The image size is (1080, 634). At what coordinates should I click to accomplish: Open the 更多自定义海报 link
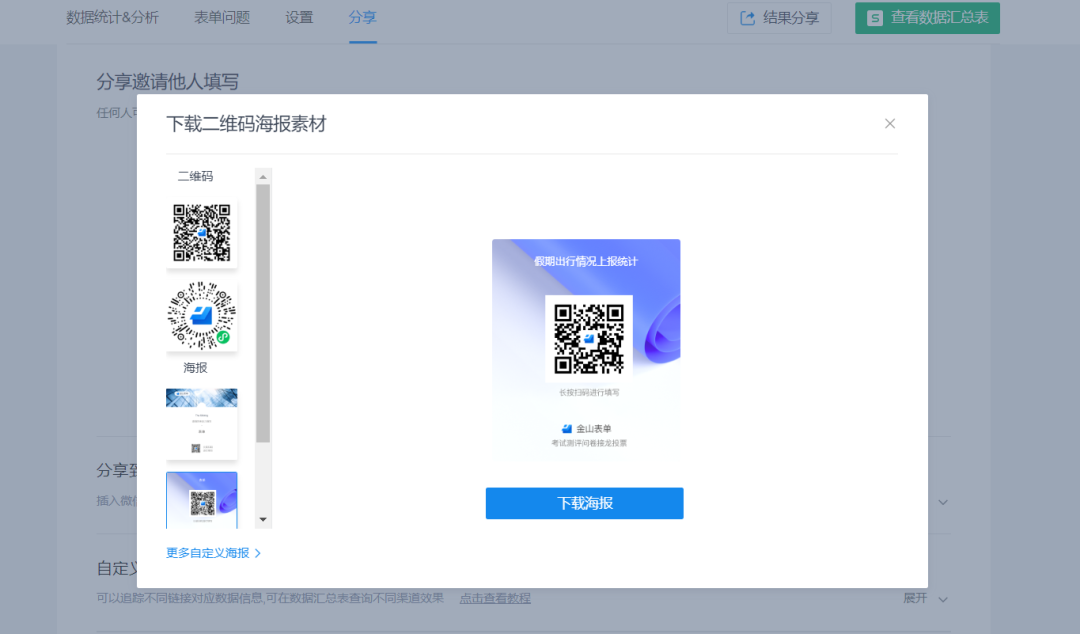[214, 553]
